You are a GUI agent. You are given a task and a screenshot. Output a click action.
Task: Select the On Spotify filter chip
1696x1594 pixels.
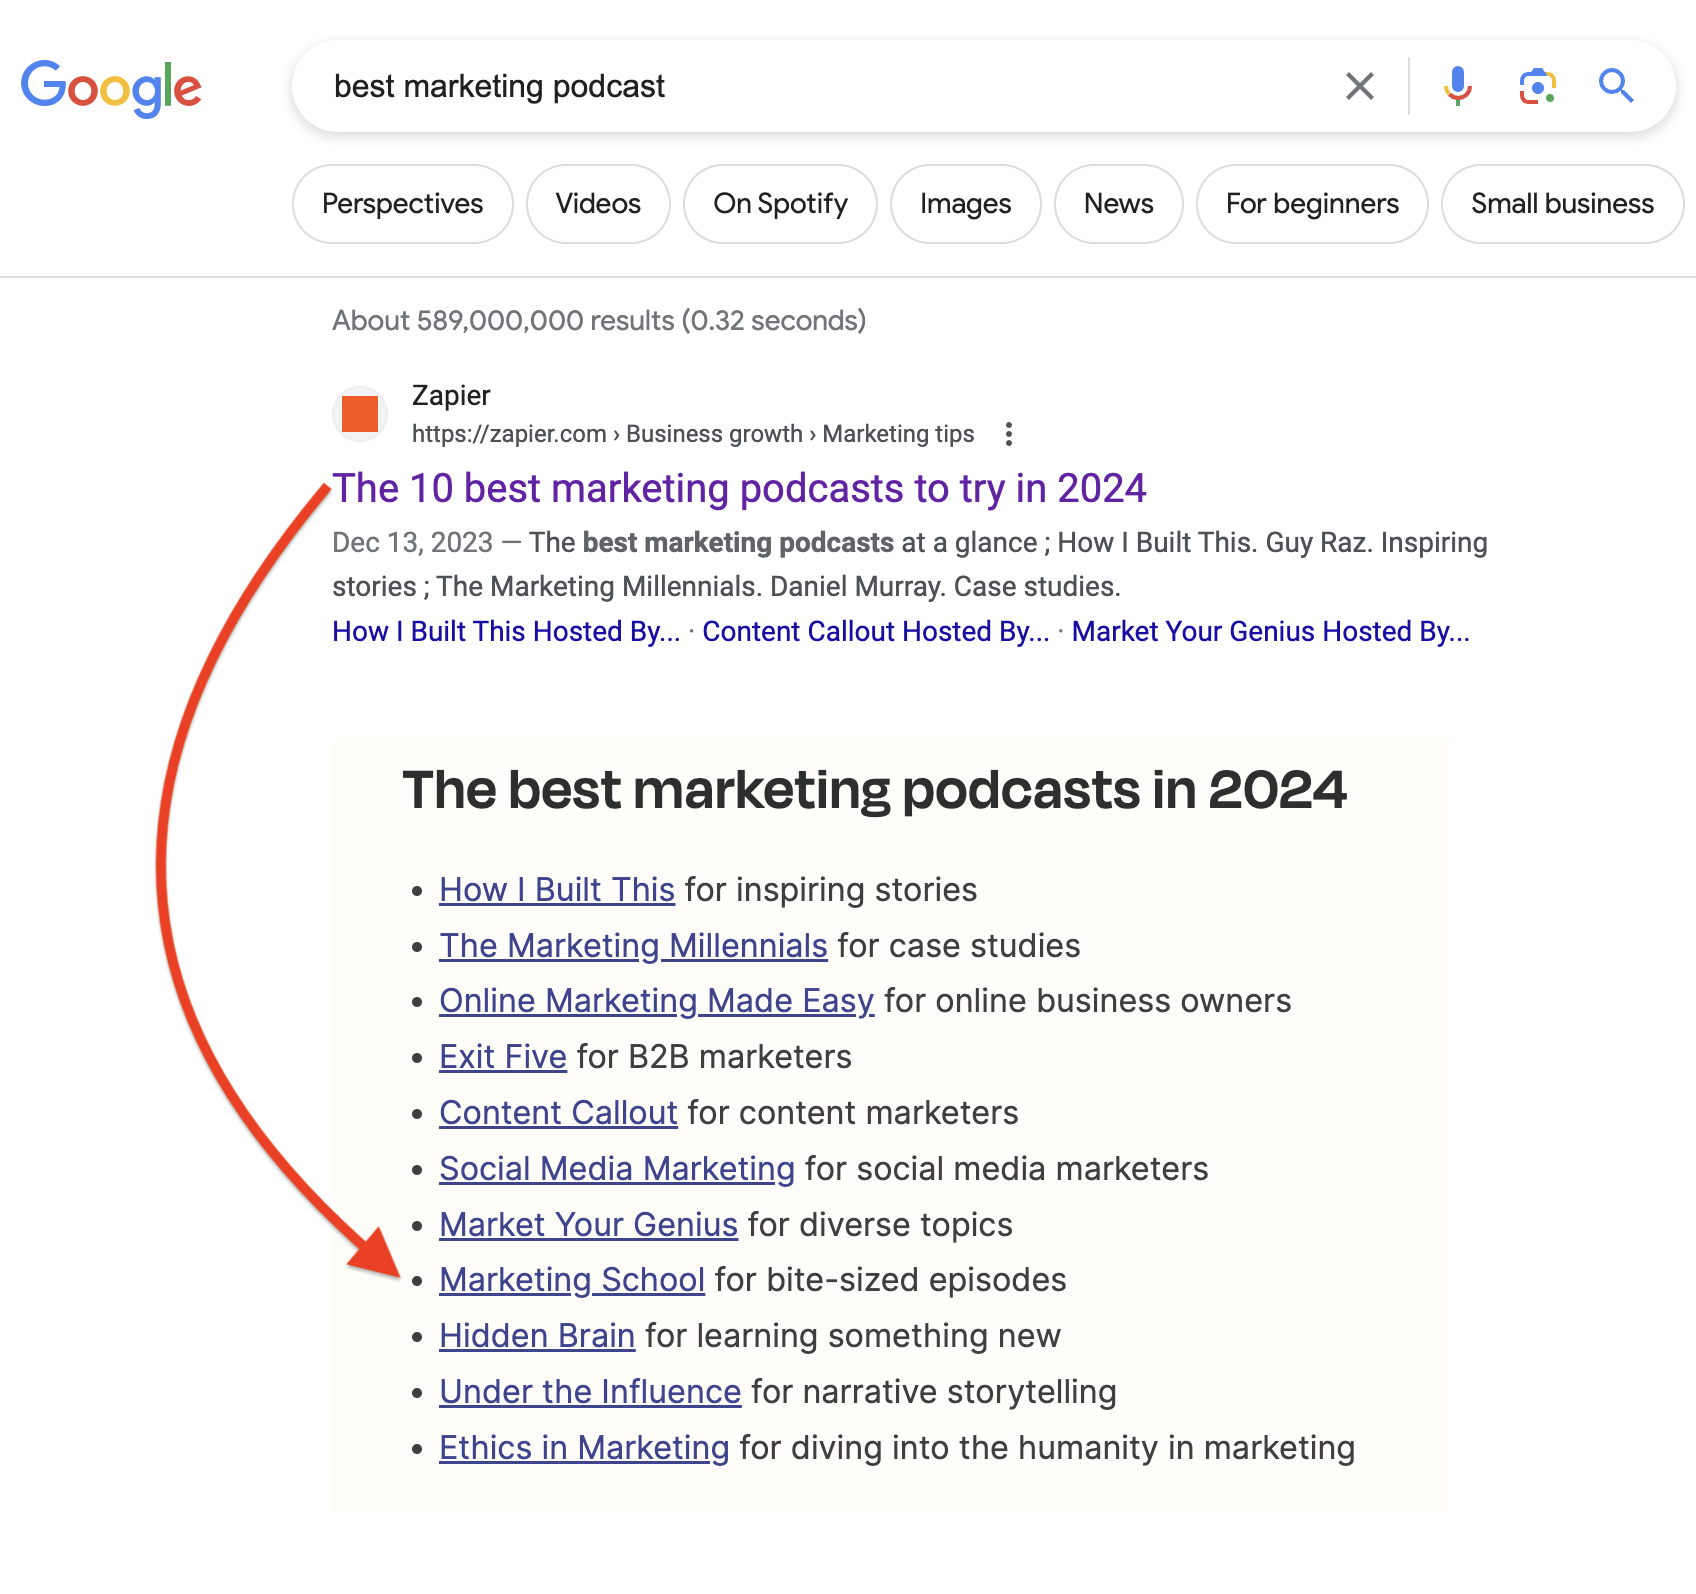pos(780,204)
